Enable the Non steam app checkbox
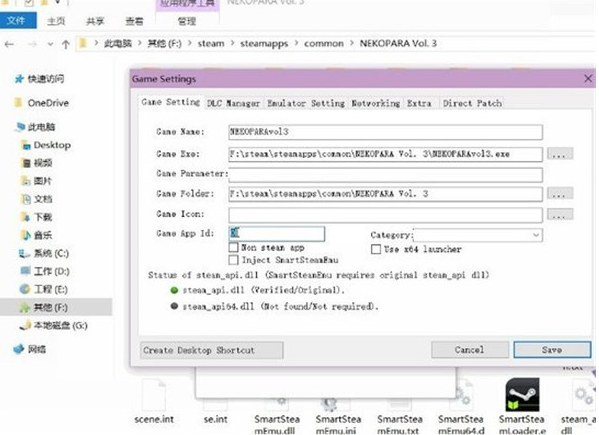The width and height of the screenshot is (599, 435). click(x=233, y=247)
